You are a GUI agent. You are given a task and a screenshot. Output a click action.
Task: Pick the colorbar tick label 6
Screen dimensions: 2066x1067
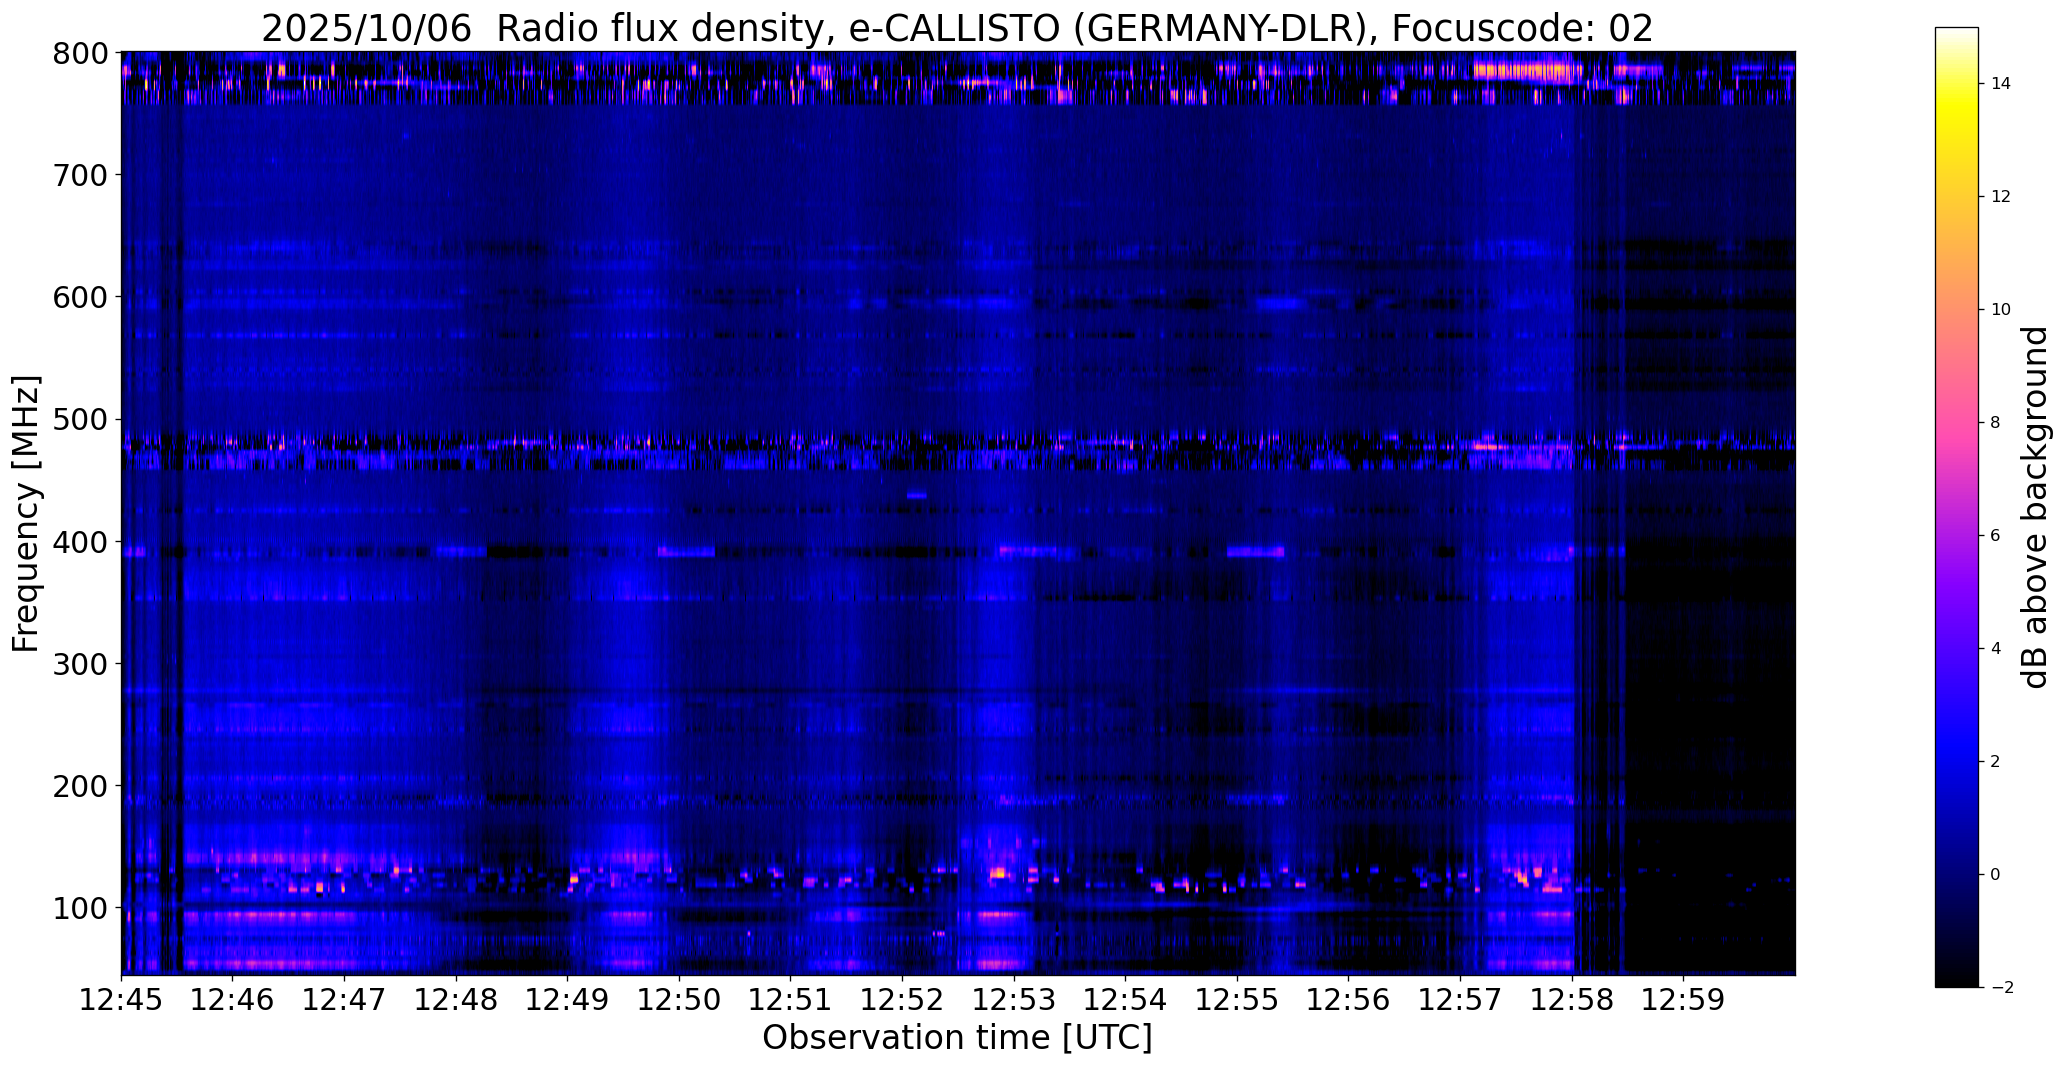click(x=1996, y=536)
